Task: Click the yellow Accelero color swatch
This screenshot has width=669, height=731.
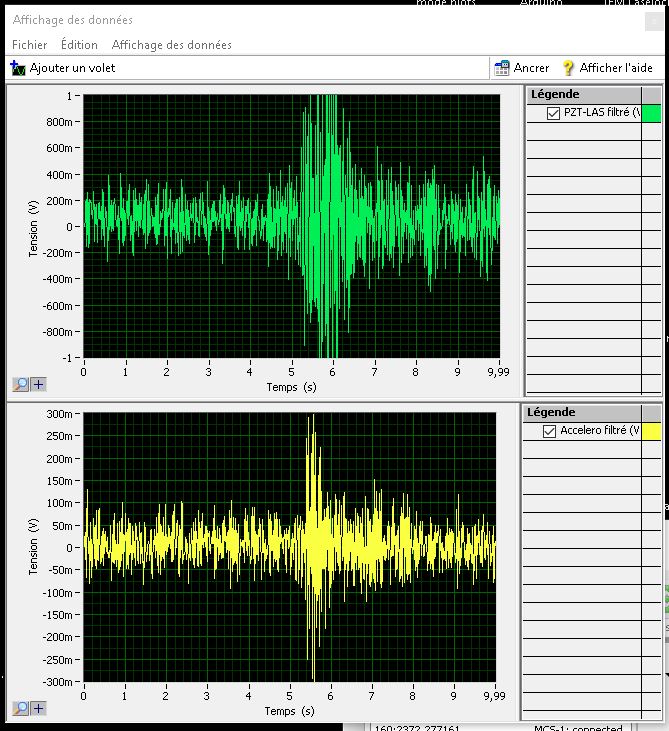Action: [651, 431]
